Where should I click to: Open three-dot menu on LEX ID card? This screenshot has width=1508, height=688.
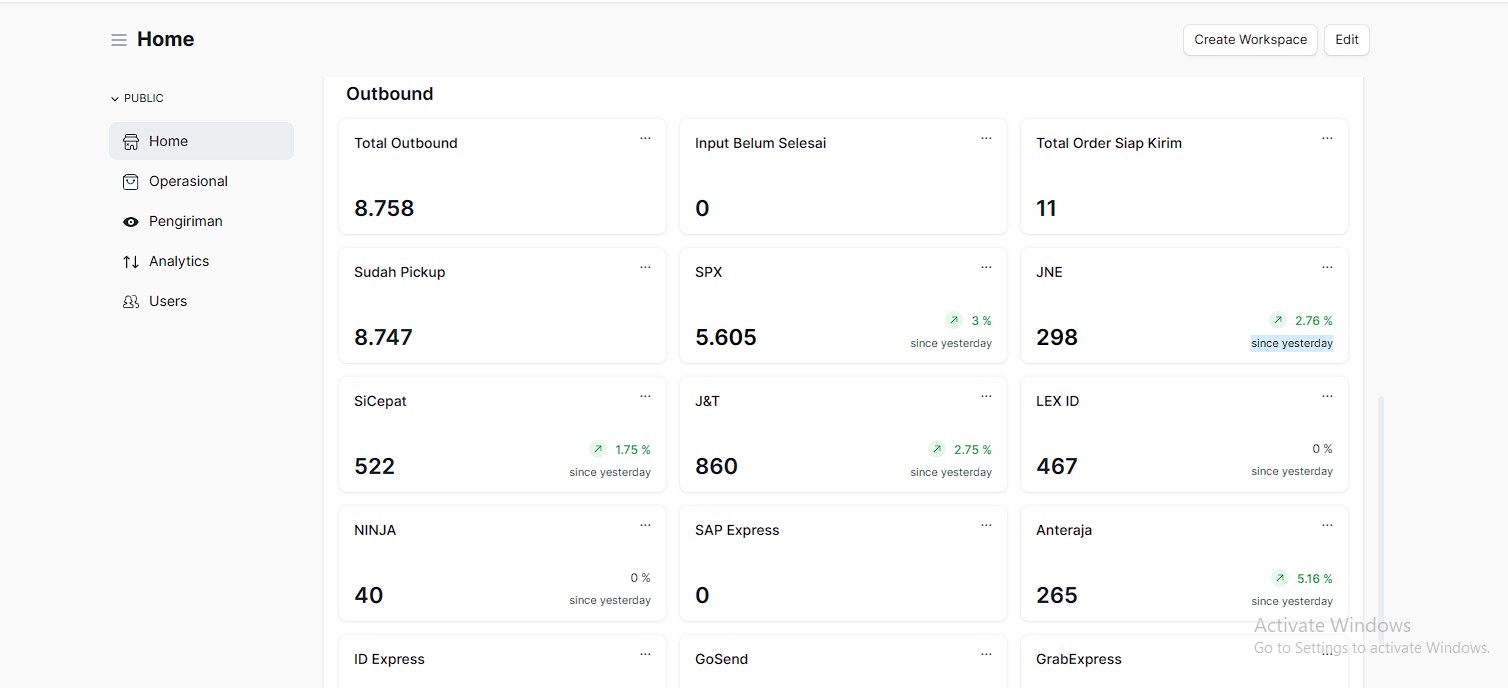pyautogui.click(x=1327, y=397)
